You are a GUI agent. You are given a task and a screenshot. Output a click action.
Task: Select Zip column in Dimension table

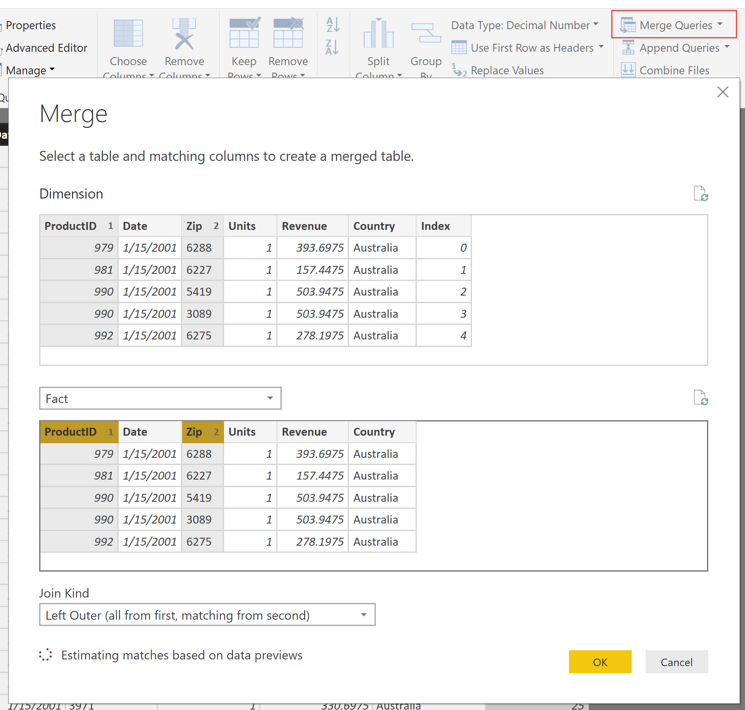point(202,226)
